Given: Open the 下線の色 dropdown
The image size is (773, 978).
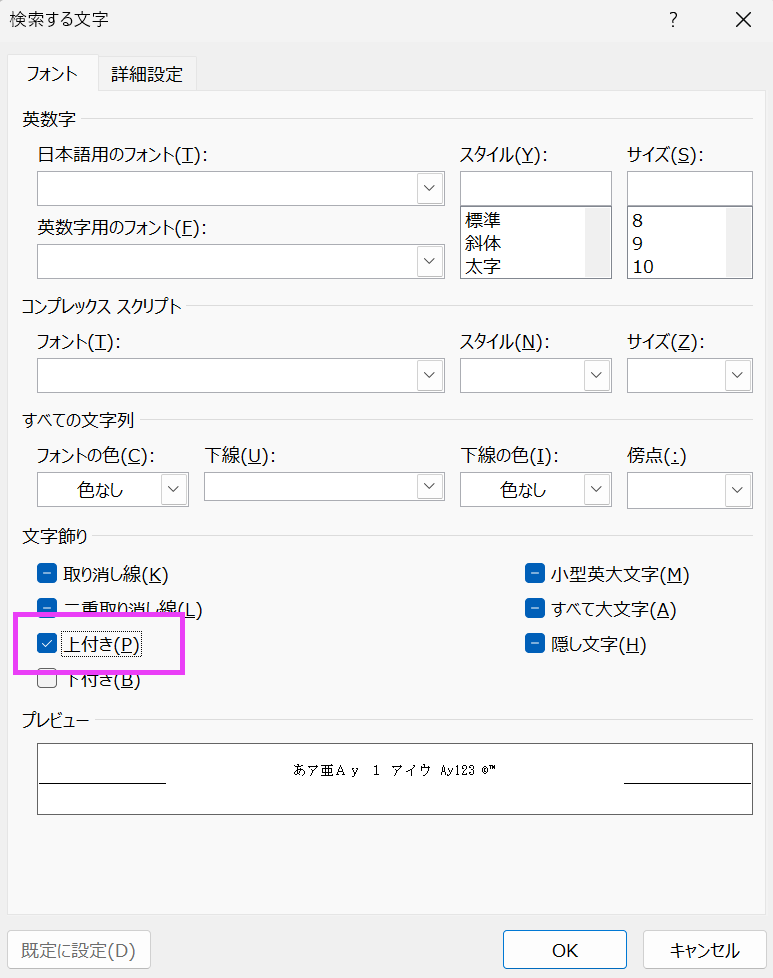Looking at the screenshot, I should 597,489.
